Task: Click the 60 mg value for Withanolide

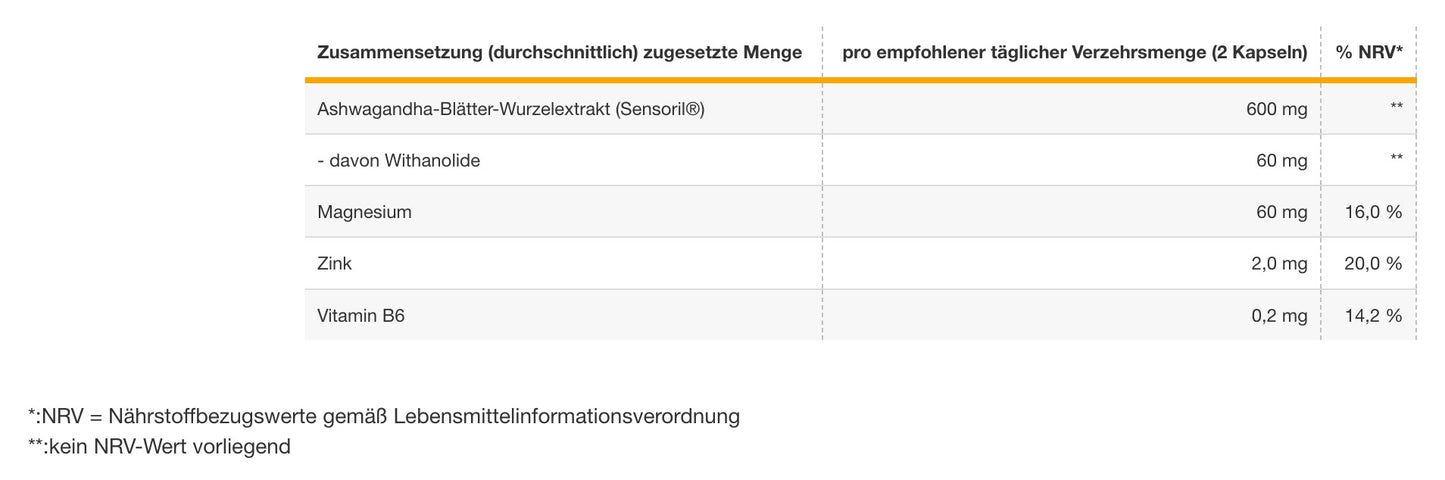Action: pyautogui.click(x=1282, y=160)
